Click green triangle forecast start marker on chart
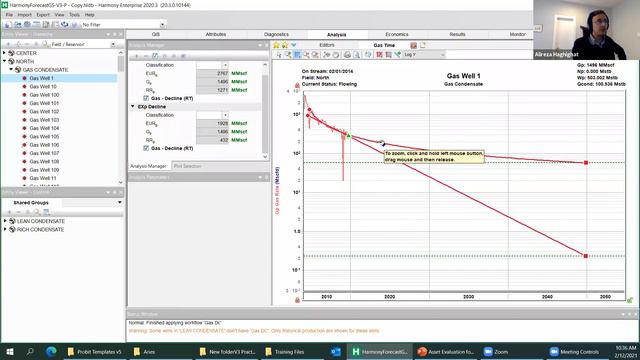 tap(349, 136)
